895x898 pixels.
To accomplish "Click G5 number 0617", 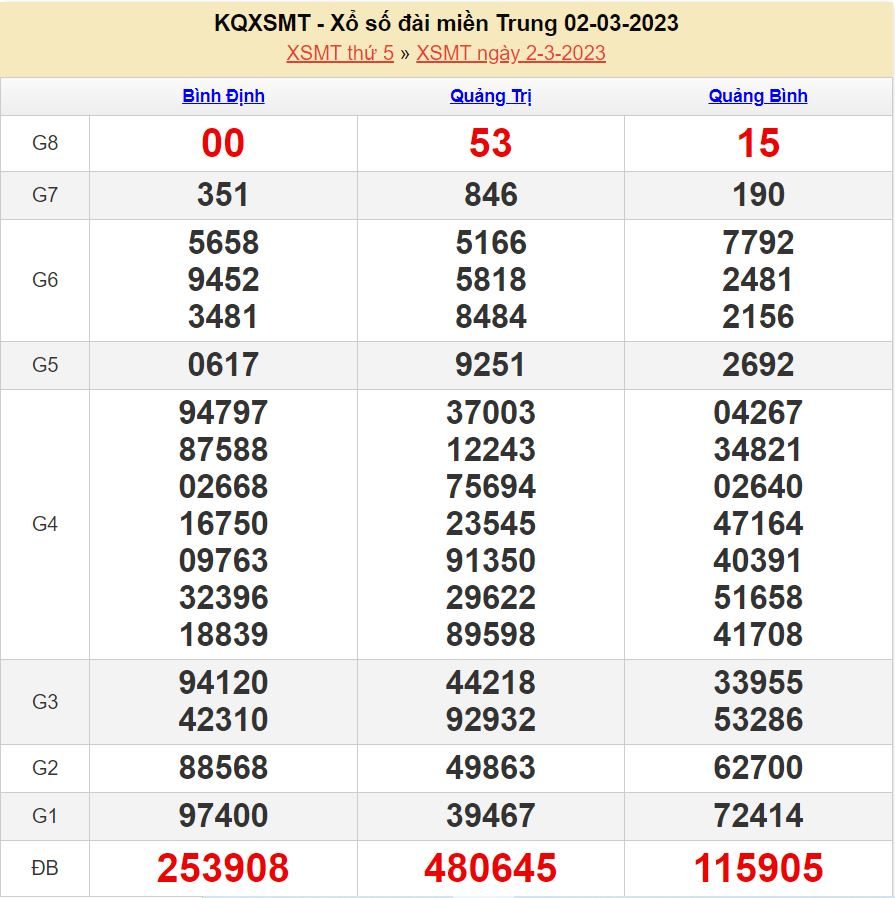I will pos(223,365).
